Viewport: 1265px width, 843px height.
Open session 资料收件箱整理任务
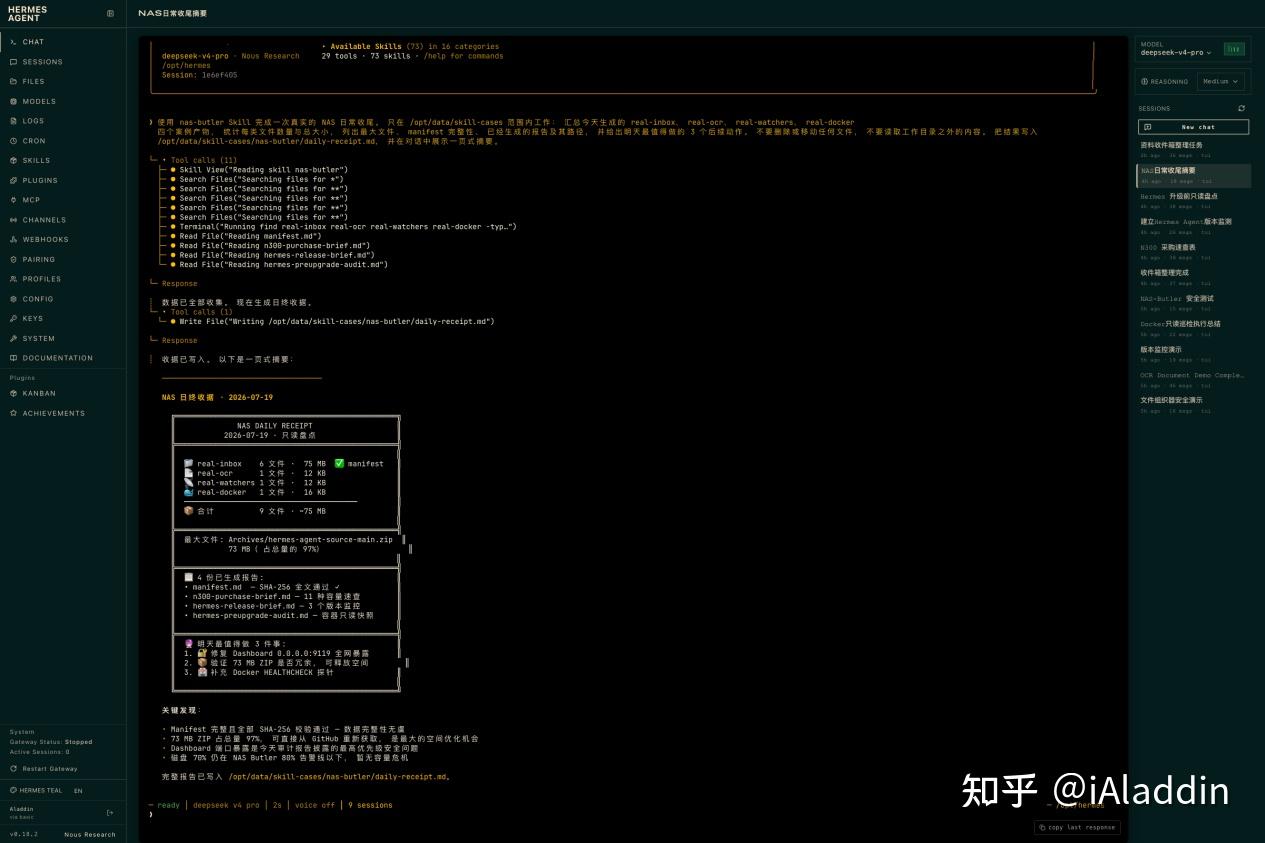[1194, 149]
